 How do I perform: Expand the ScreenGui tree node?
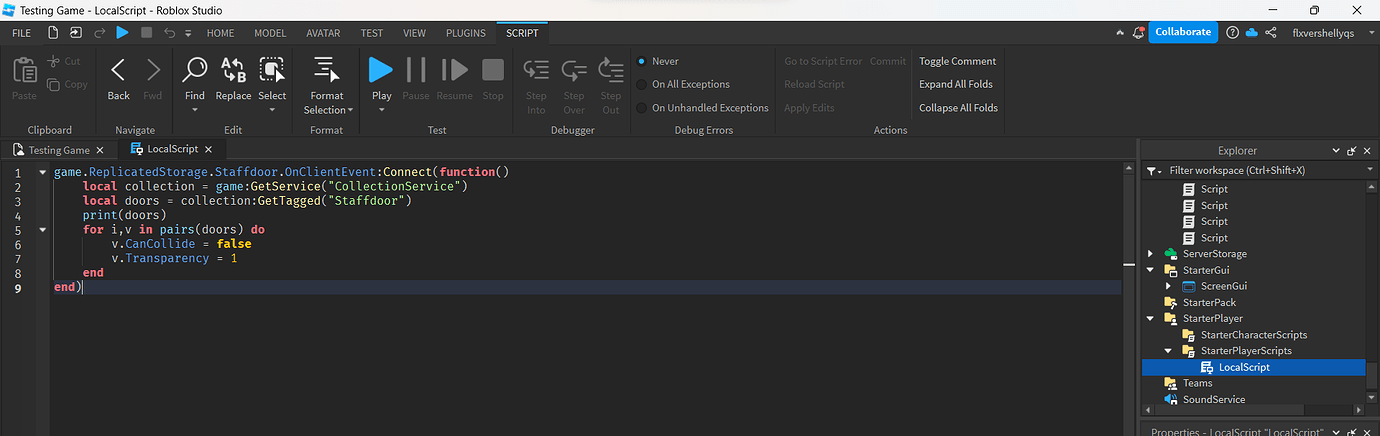[x=1168, y=286]
